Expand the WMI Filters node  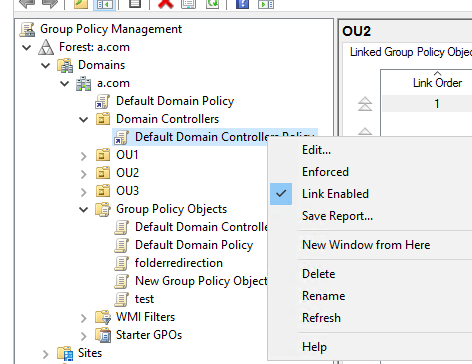click(83, 318)
